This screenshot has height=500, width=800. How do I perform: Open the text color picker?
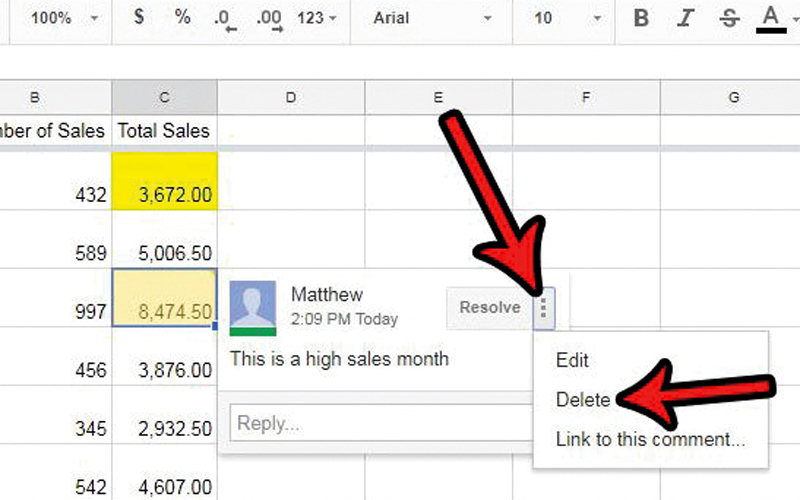coord(770,19)
